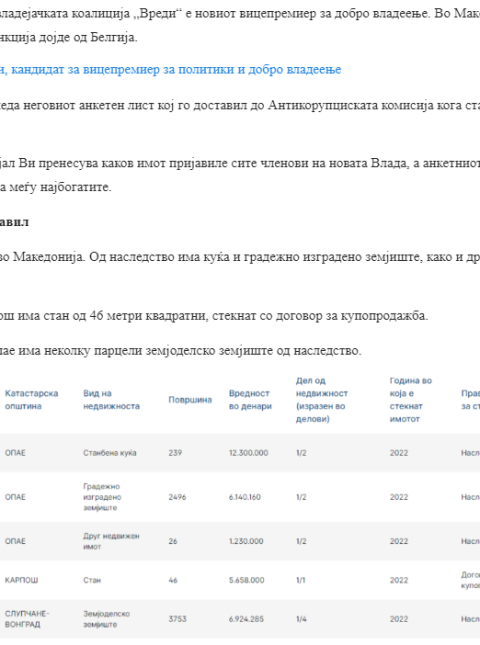The height and width of the screenshot is (645, 480).
Task: Click the Година во која е стекнат header
Action: (410, 399)
